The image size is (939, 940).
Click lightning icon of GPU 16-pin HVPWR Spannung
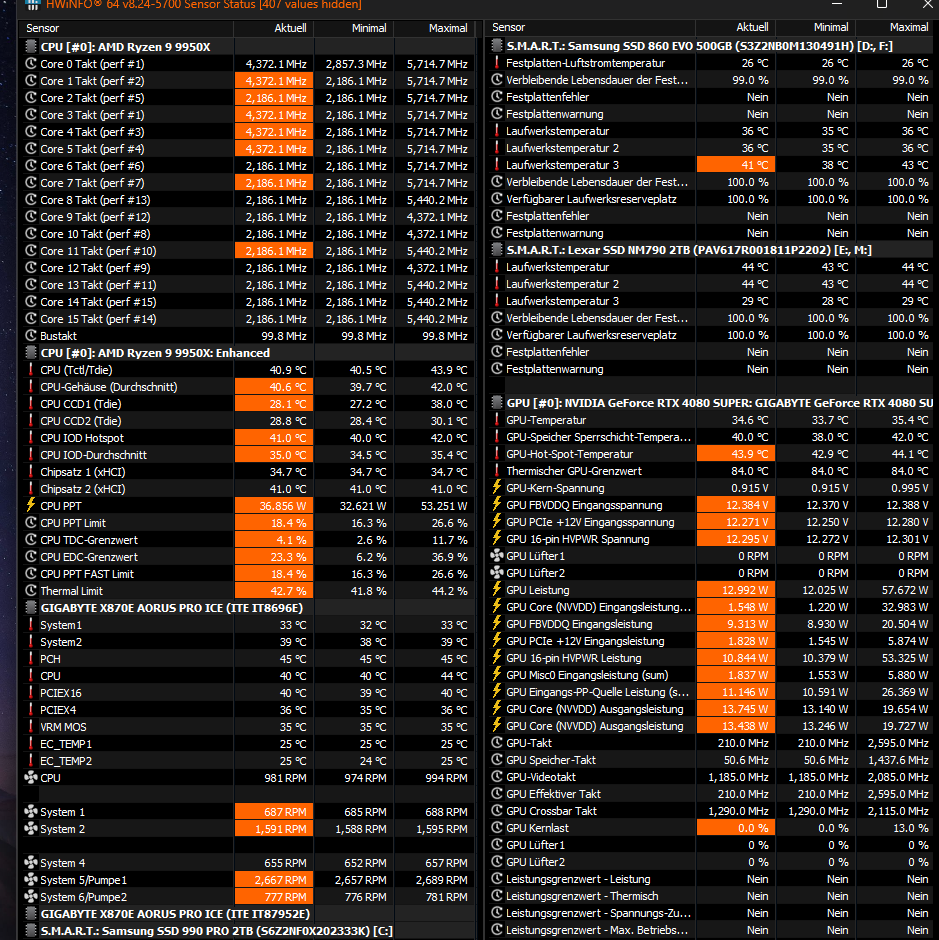496,539
